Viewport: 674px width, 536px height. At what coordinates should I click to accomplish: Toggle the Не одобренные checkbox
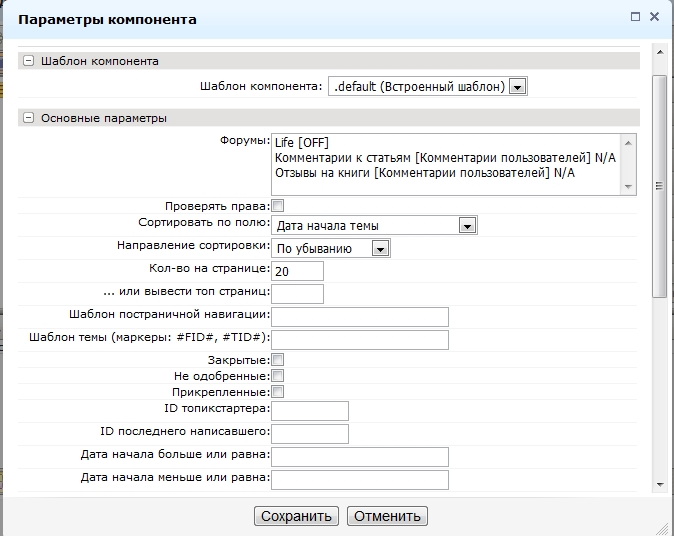[x=278, y=376]
